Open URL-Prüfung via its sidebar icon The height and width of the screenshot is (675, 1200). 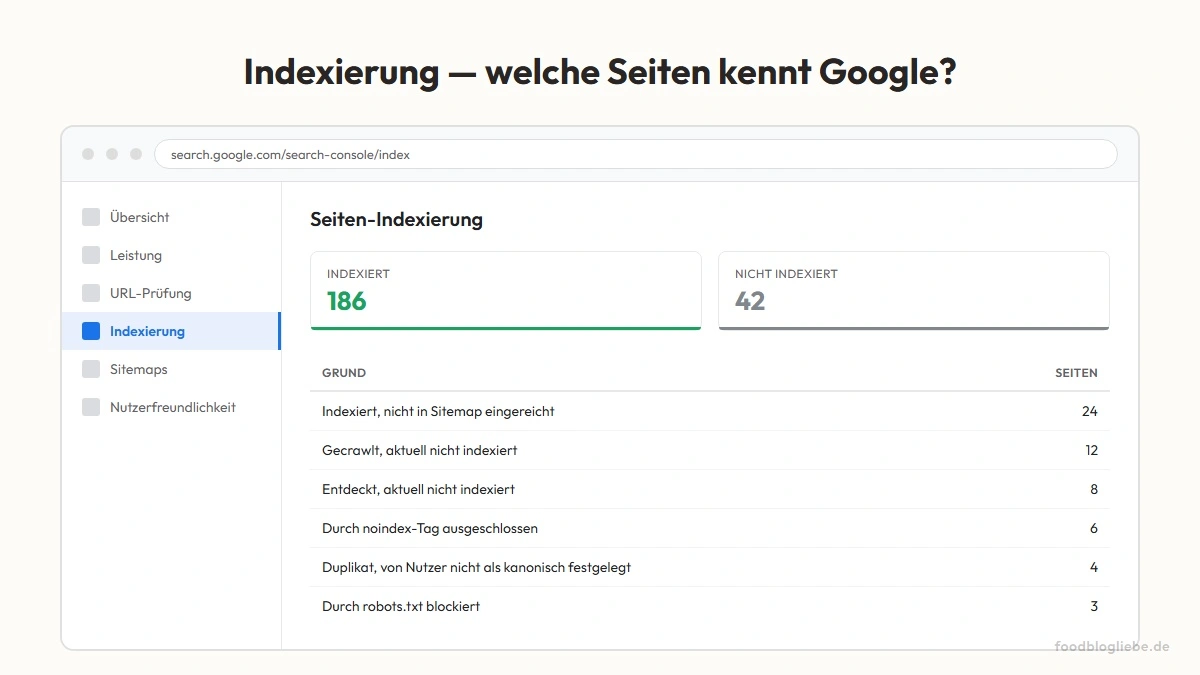click(x=90, y=292)
